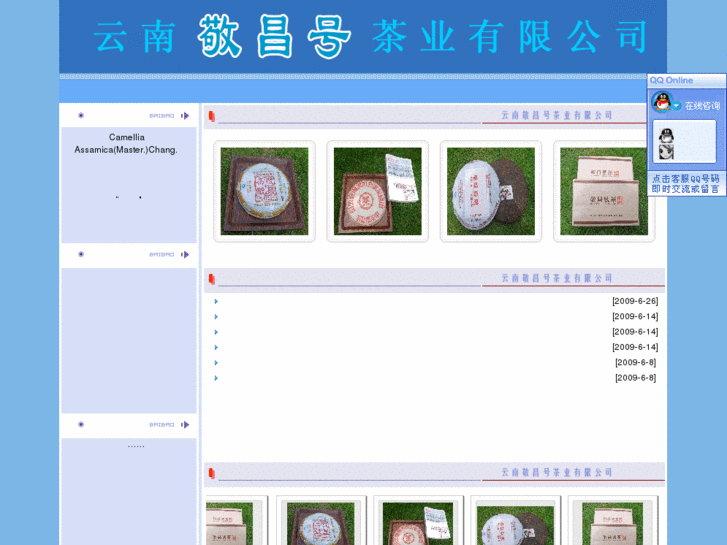Click the second QQ contact avatar icon
Image resolution: width=727 pixels, height=545 pixels.
pyautogui.click(x=666, y=152)
